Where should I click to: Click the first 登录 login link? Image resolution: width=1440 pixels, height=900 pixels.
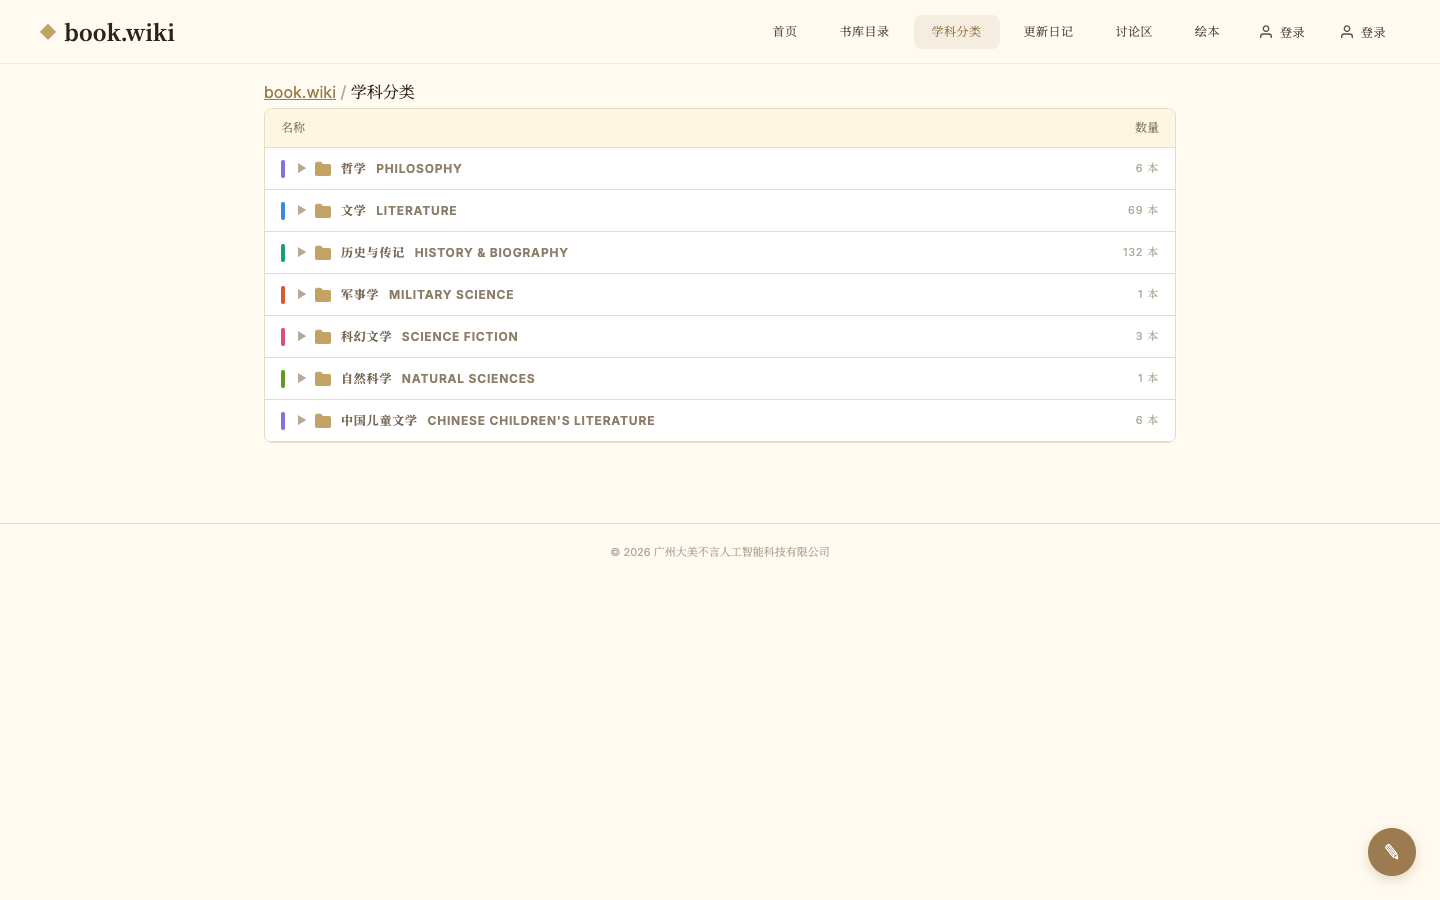[1282, 32]
